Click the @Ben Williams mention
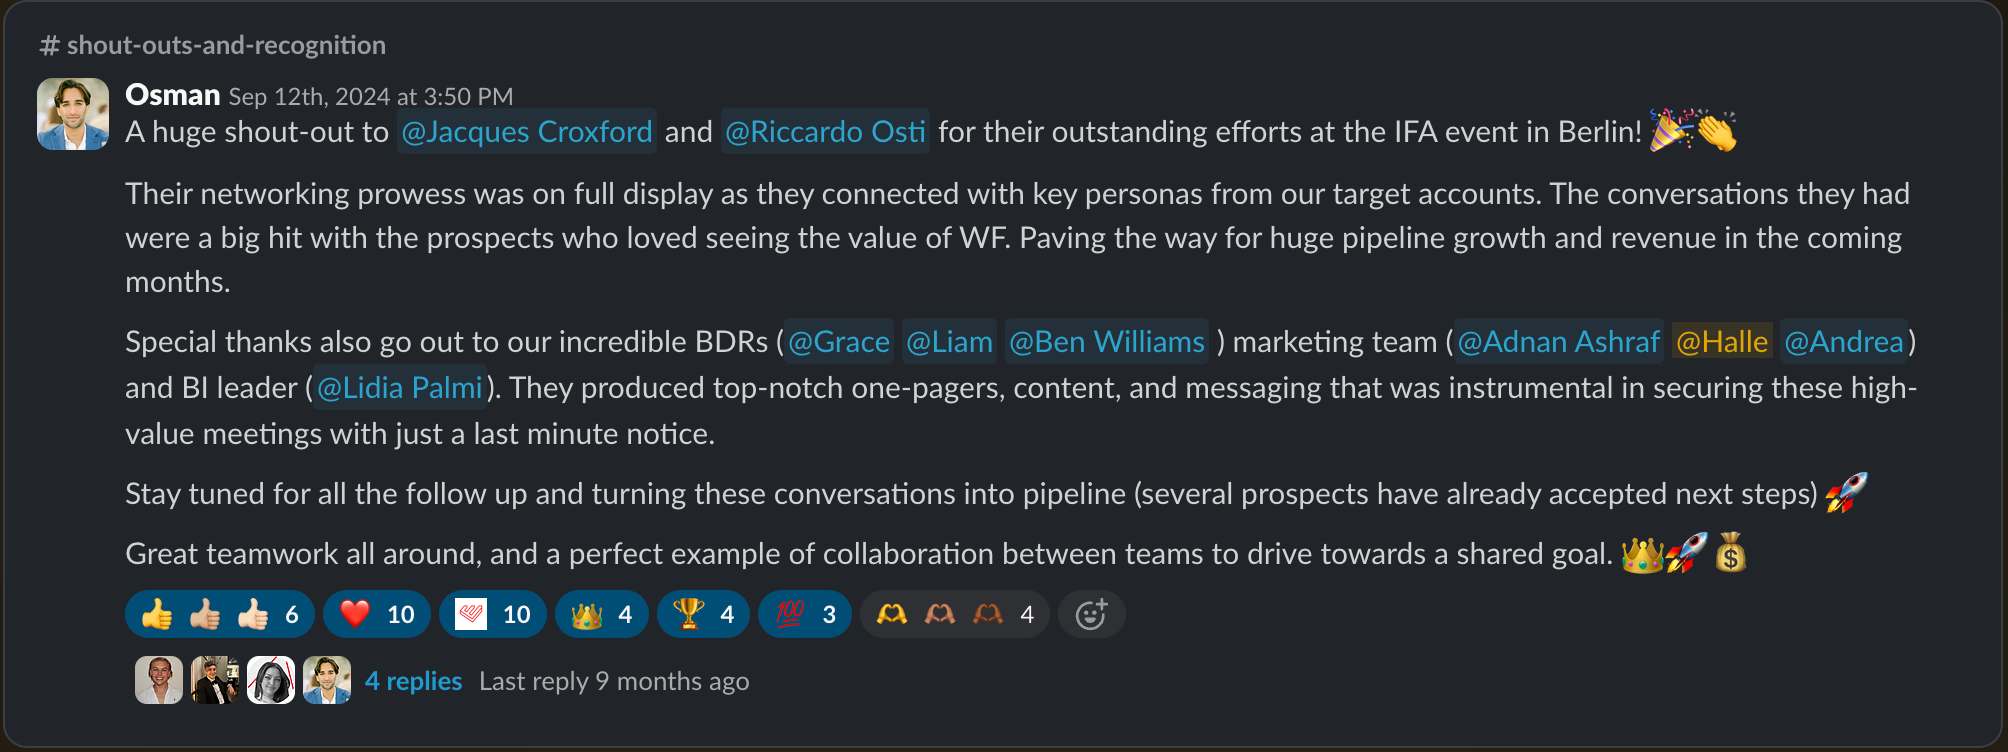2008x752 pixels. coord(1106,342)
